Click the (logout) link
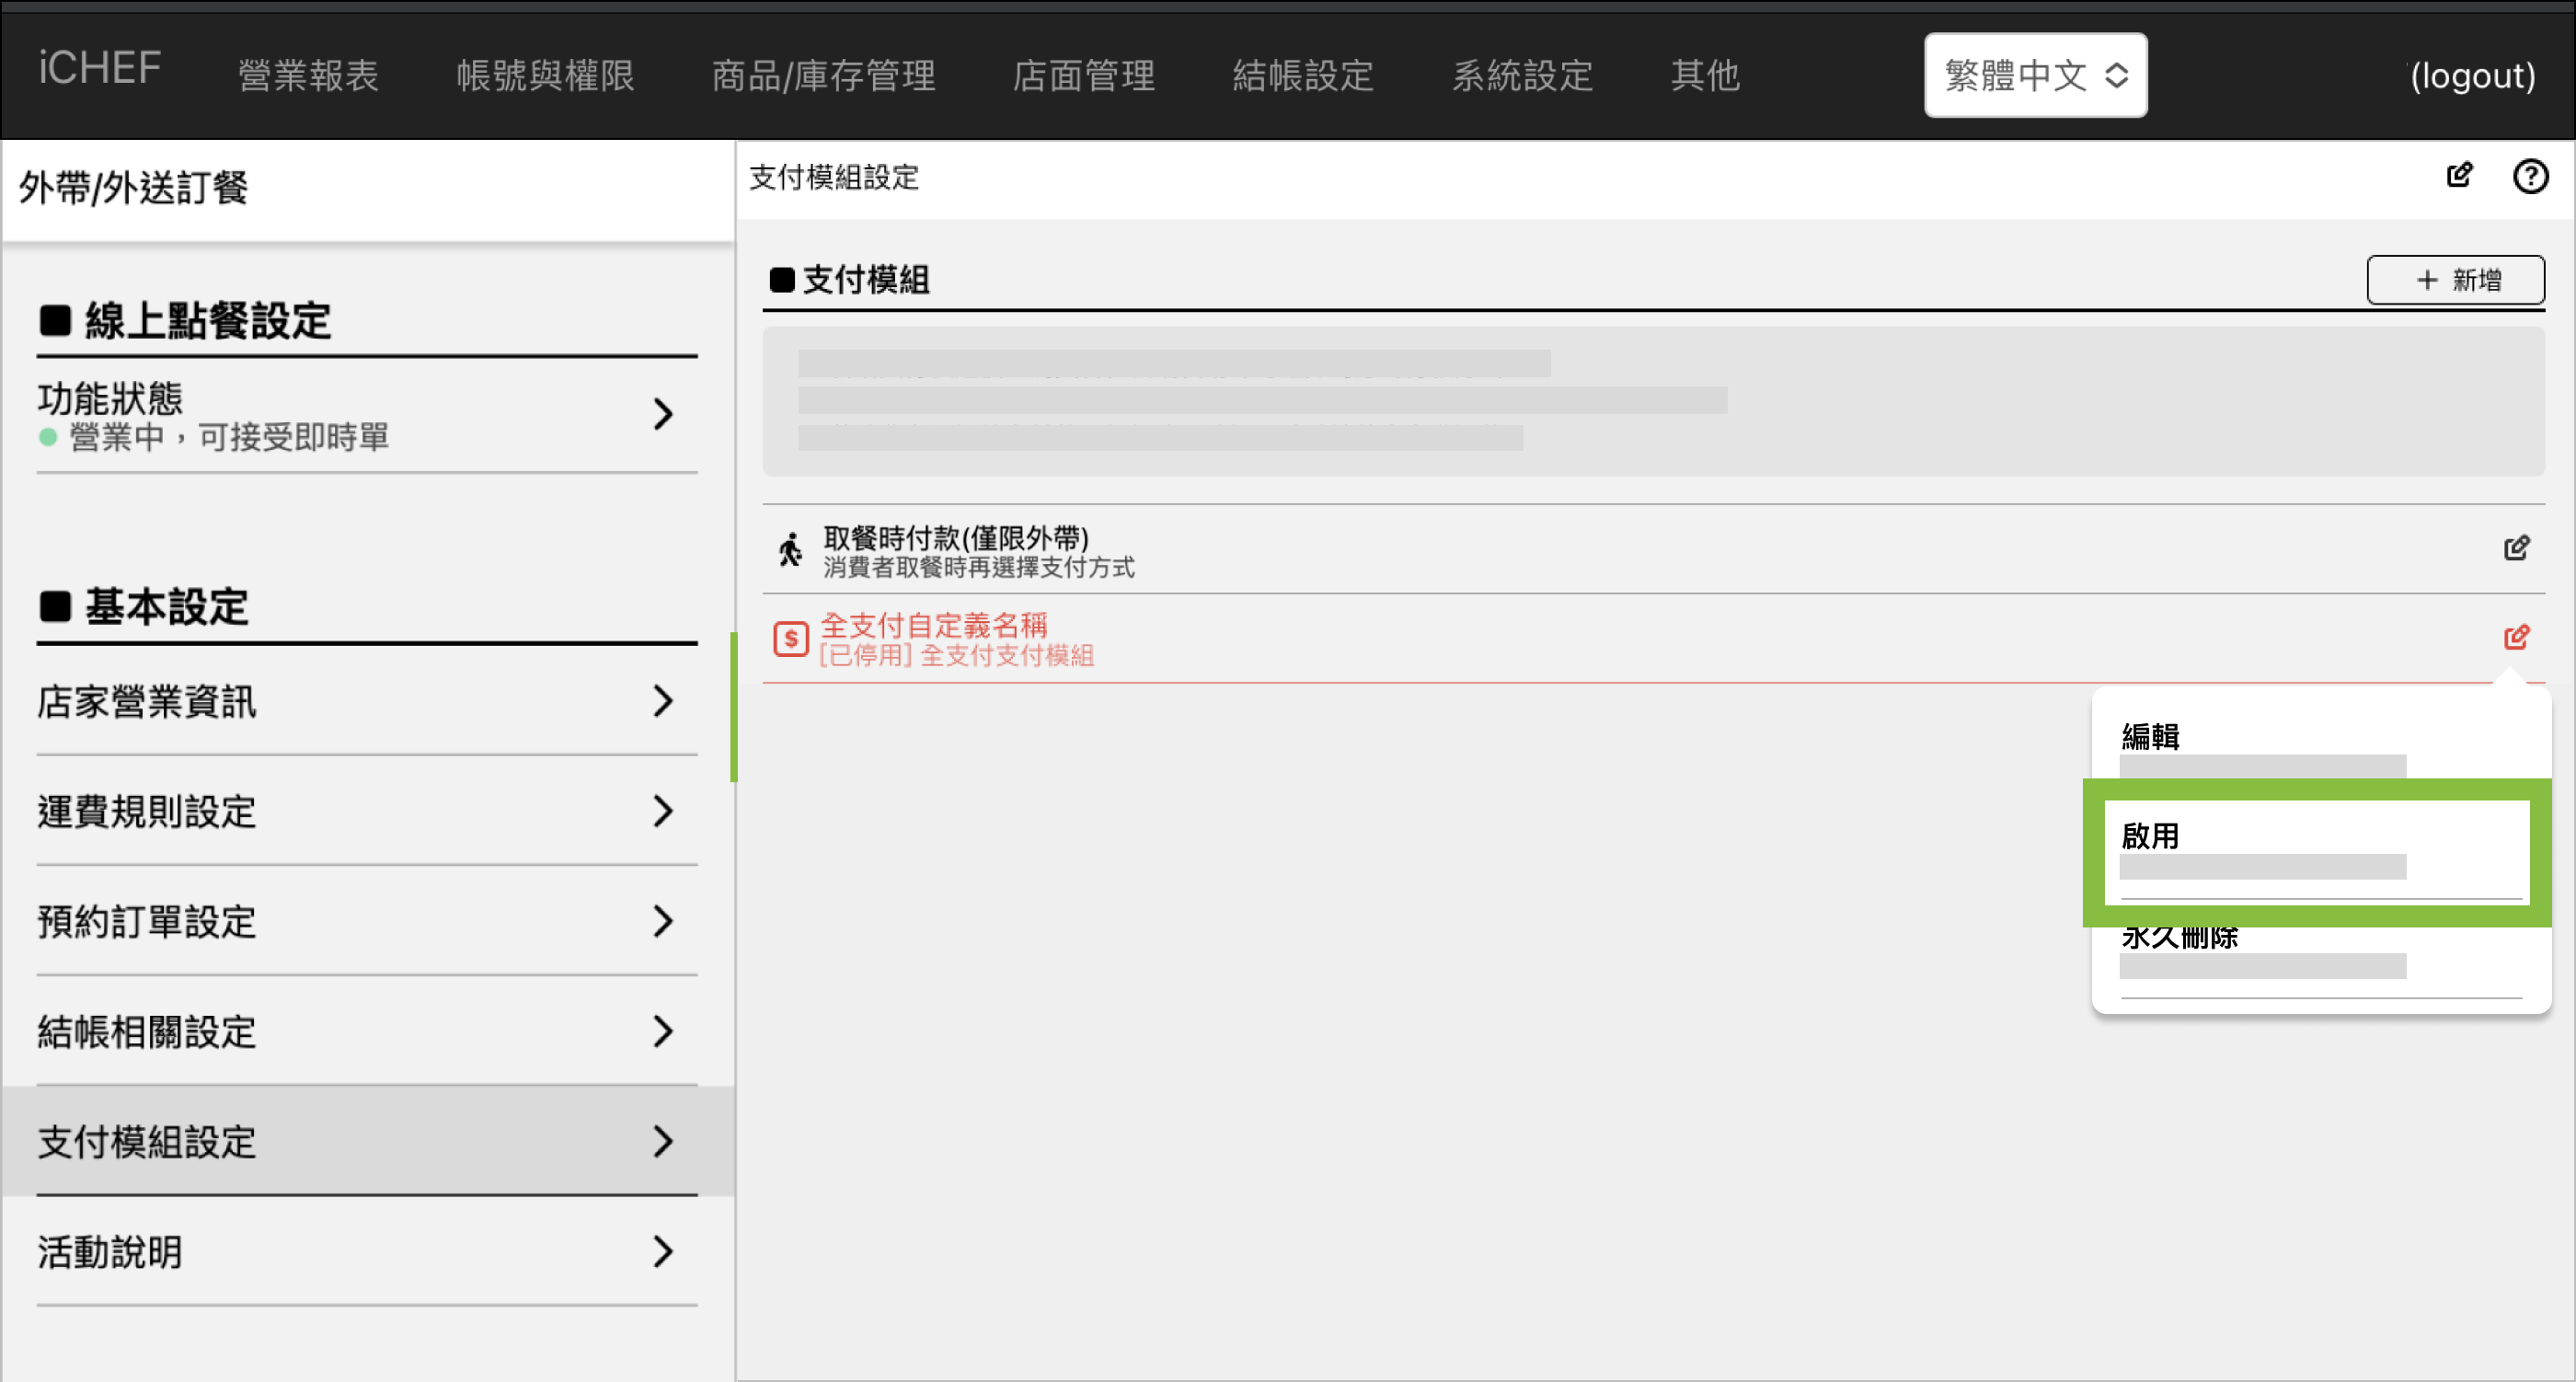 click(x=2471, y=75)
